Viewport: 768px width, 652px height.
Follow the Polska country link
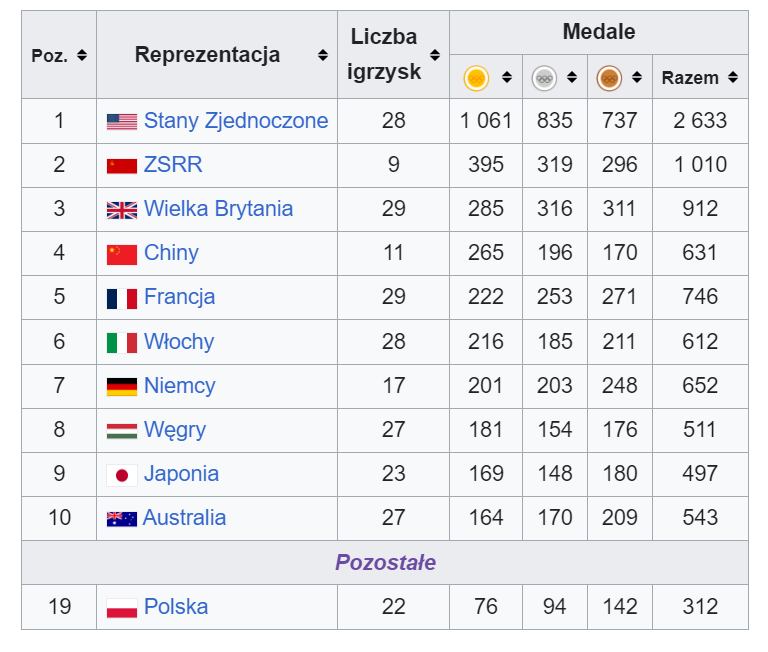click(176, 606)
